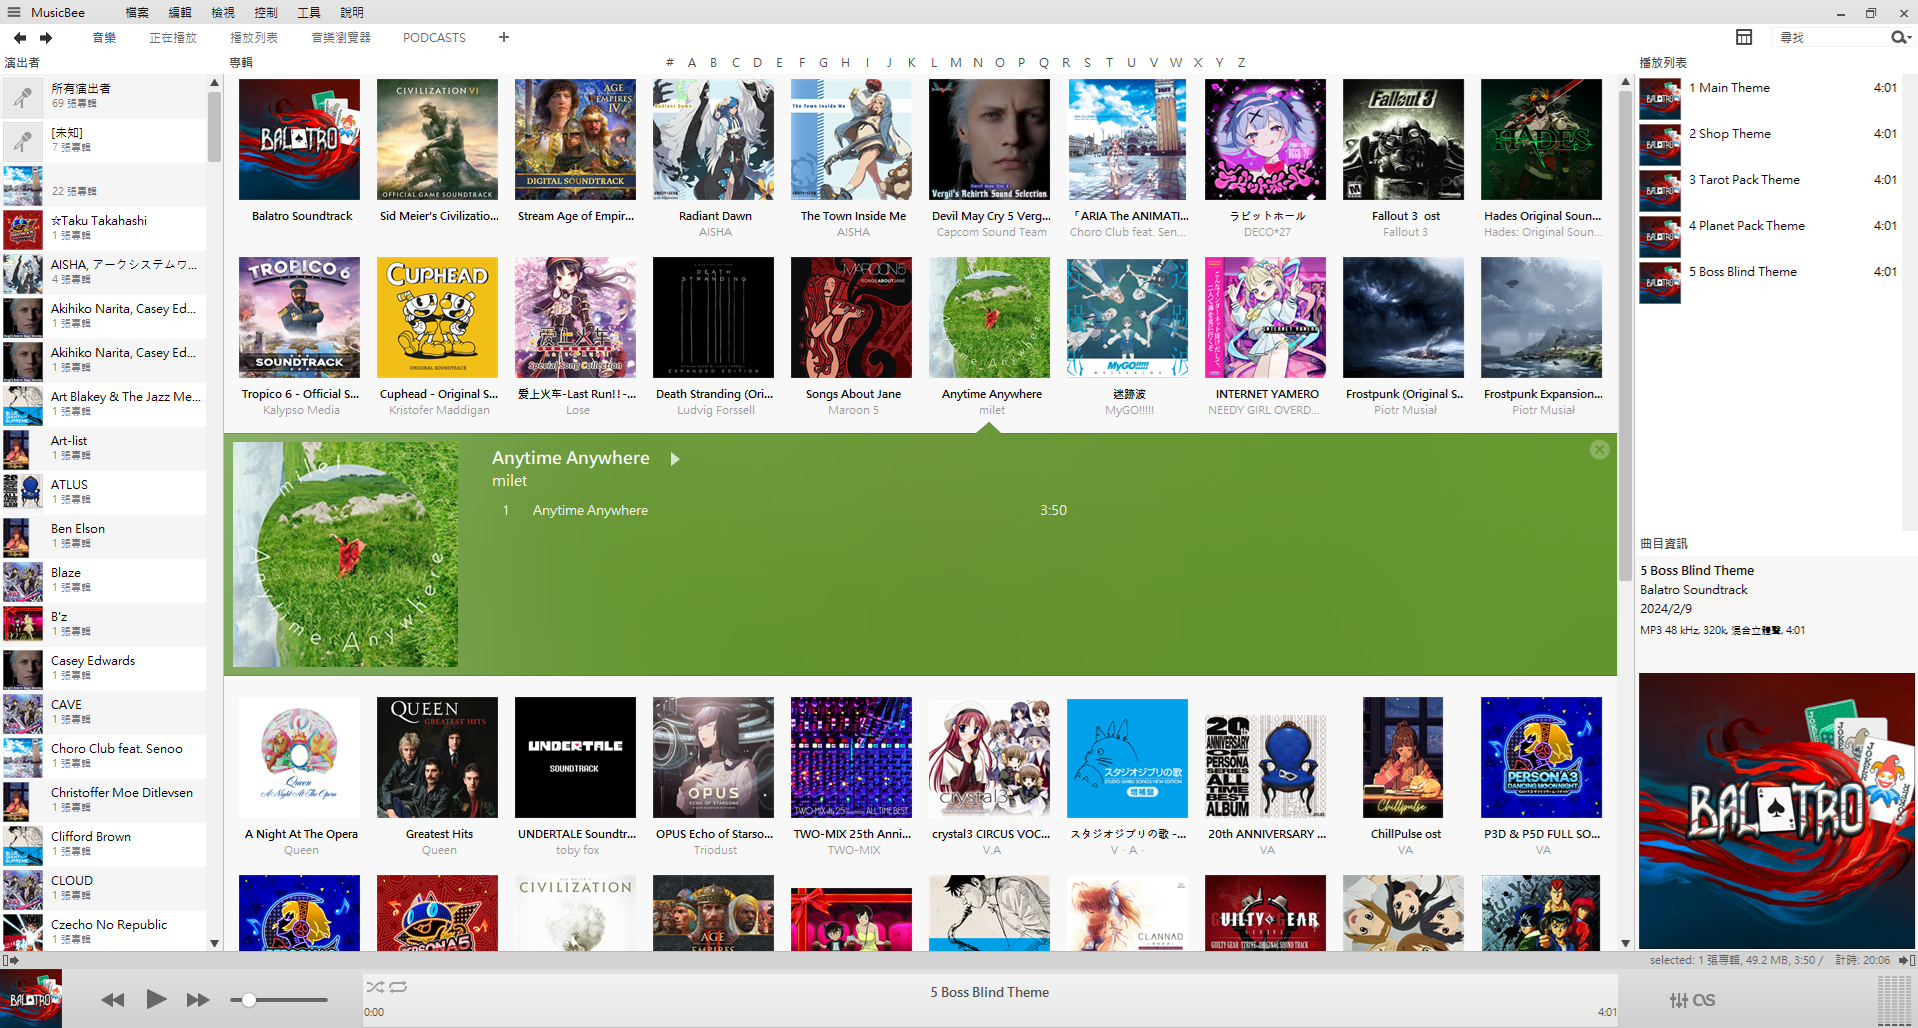
Task: Open the panel layout icon near search
Action: (1744, 37)
